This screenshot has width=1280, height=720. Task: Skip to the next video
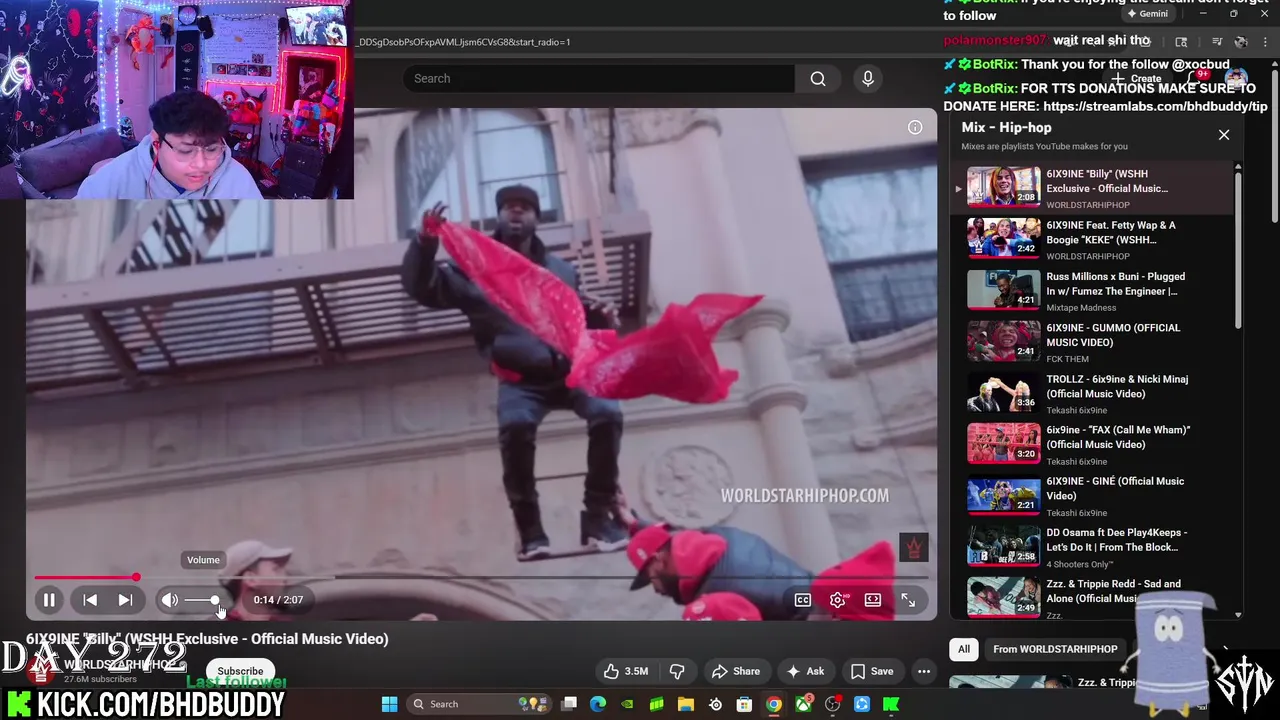125,600
